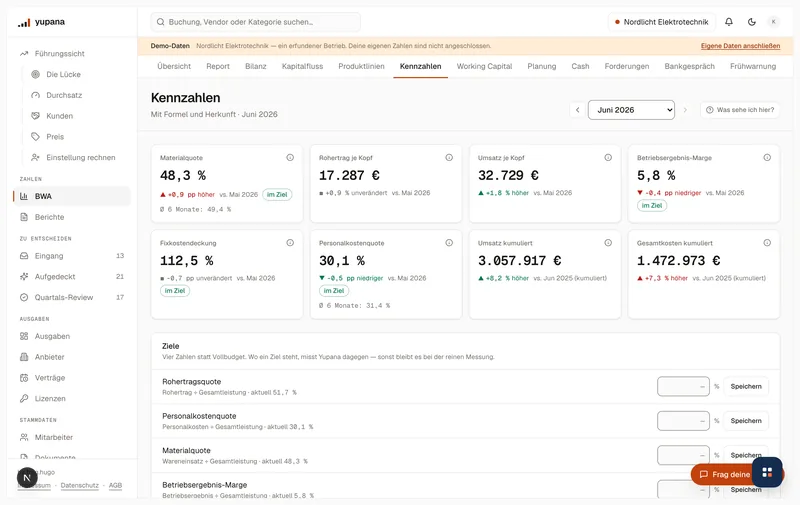Go to next month arrow

[x=685, y=110]
